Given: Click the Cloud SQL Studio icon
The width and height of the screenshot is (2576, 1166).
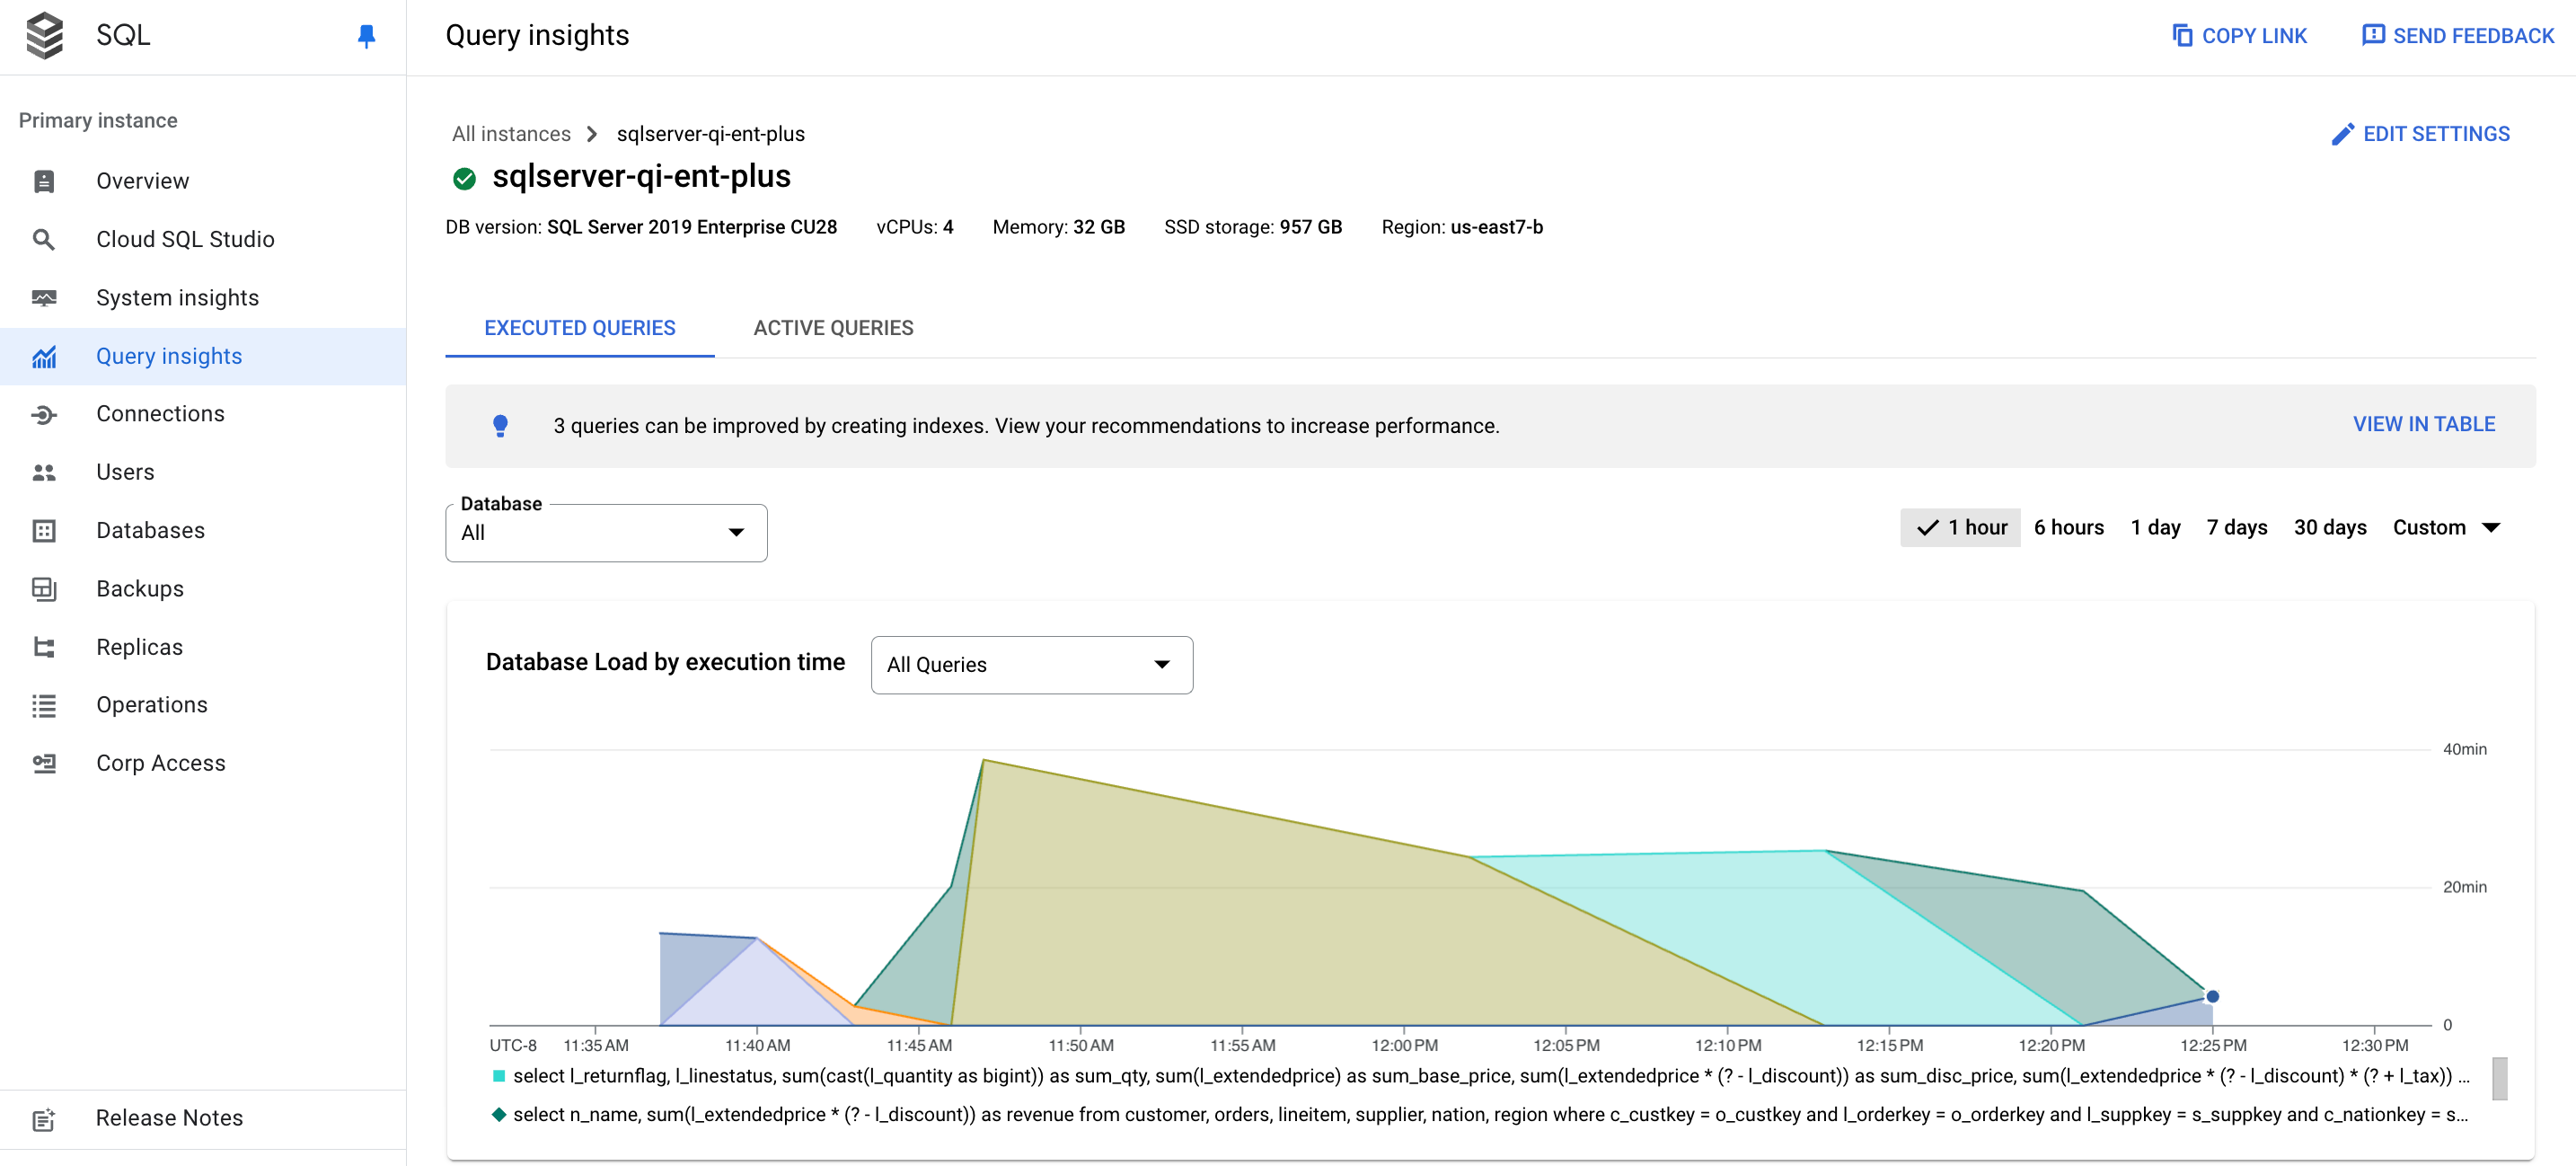Looking at the screenshot, I should pos(46,240).
